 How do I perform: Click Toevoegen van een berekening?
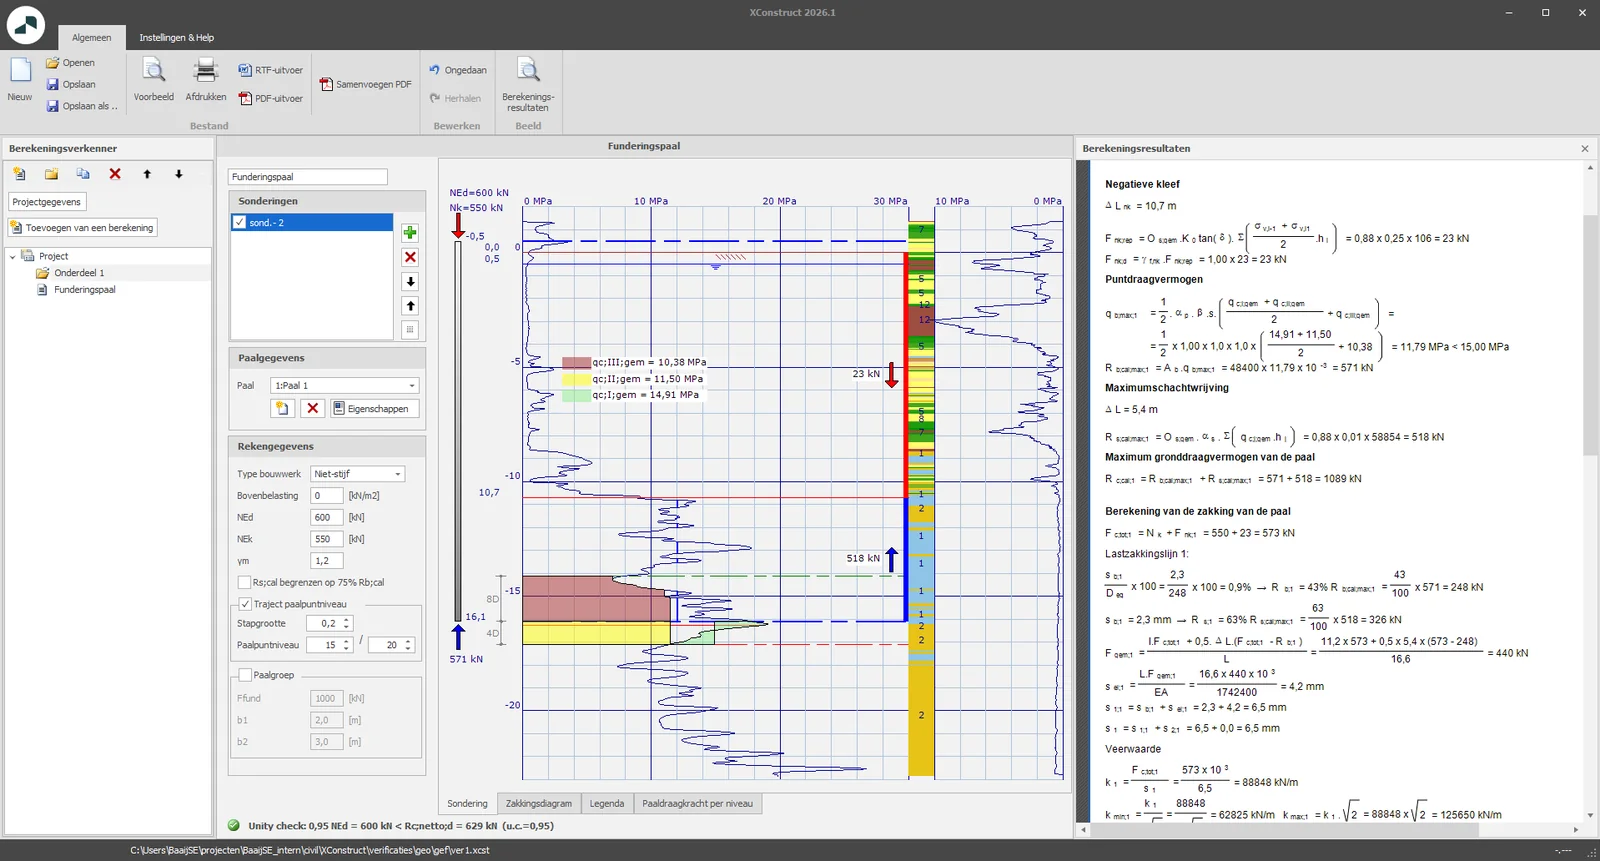[x=83, y=228]
